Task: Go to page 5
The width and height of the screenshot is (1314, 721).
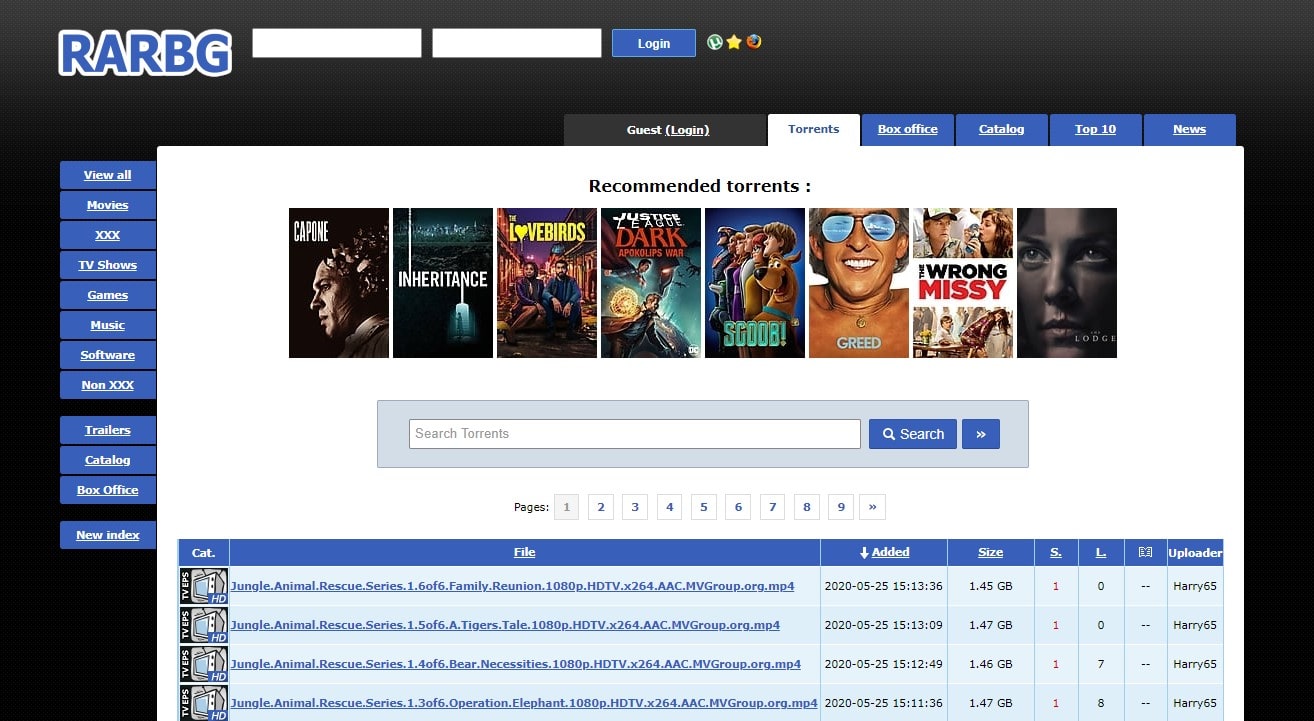Action: coord(704,507)
